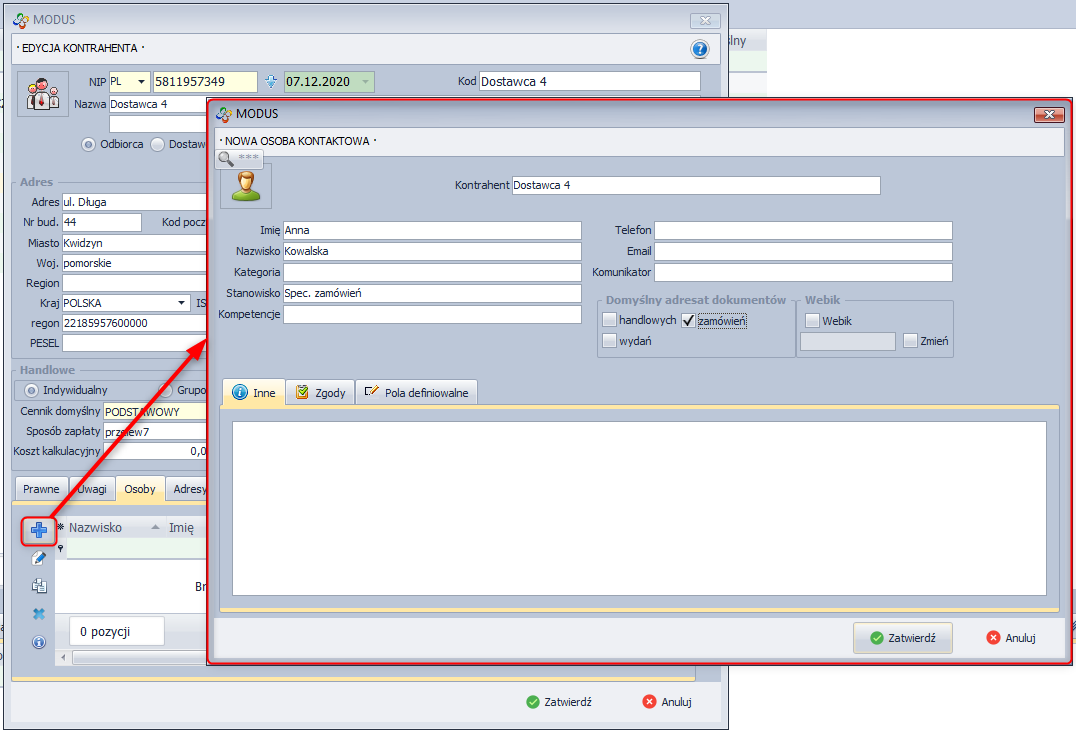Select the Indywidualny radio button
The width and height of the screenshot is (1076, 736).
[32, 390]
